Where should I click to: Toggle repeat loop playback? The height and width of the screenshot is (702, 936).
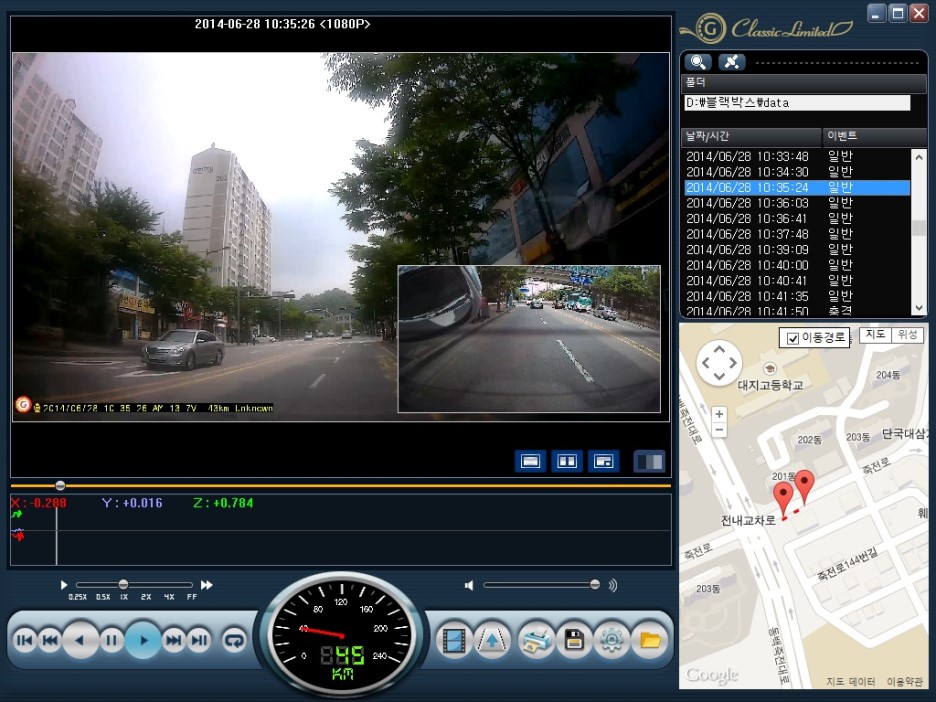(235, 640)
